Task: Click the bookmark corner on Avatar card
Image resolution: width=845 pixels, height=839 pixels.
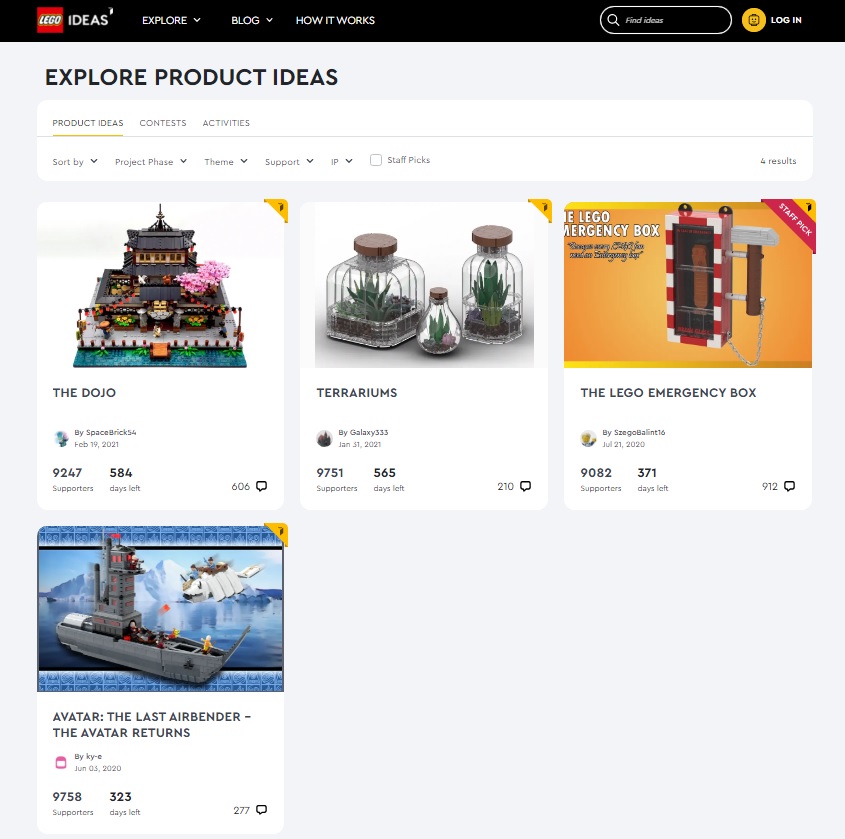Action: 277,534
